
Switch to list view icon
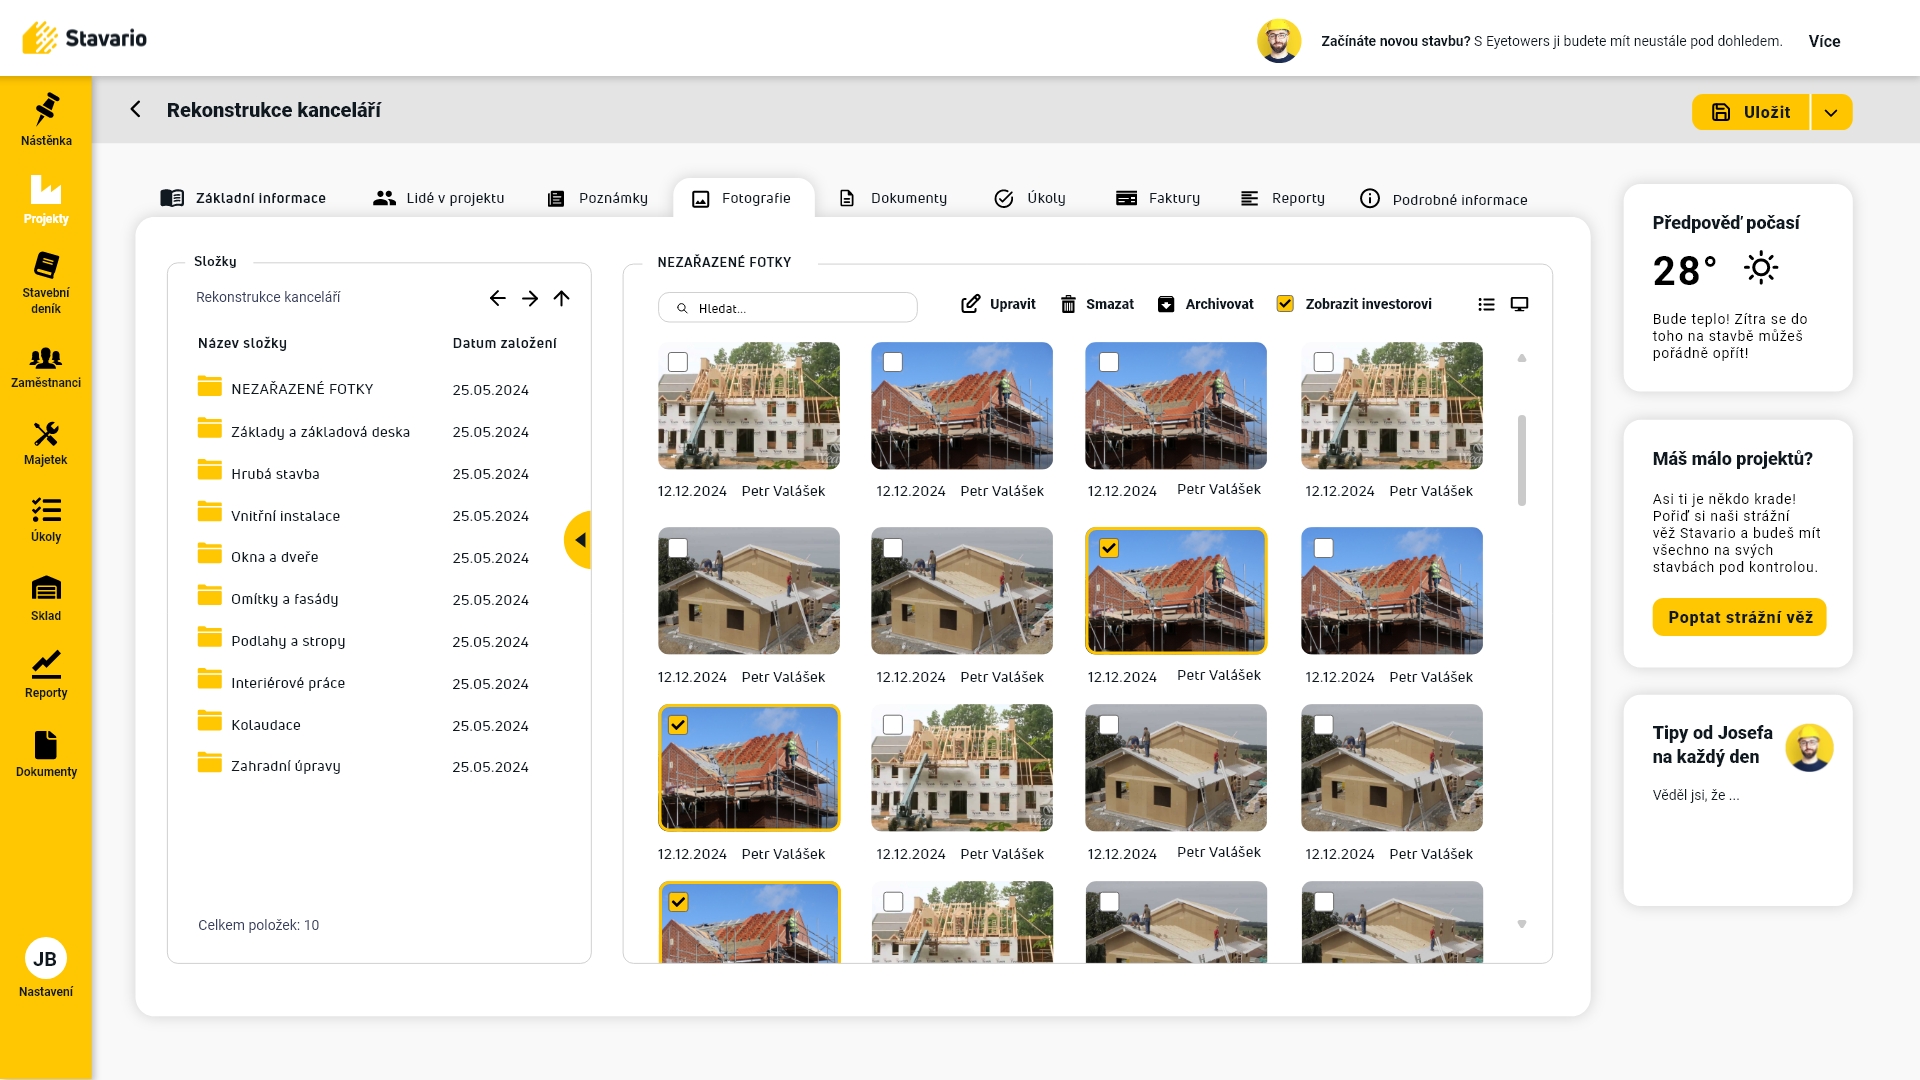(x=1486, y=305)
